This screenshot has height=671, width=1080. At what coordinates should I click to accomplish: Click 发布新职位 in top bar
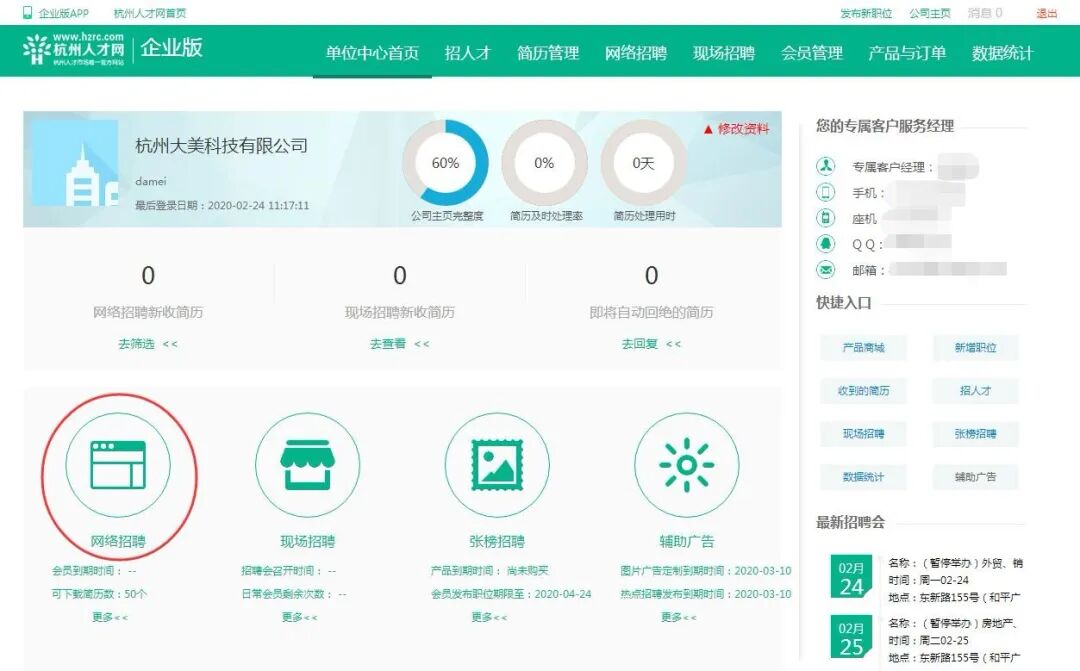(x=866, y=13)
